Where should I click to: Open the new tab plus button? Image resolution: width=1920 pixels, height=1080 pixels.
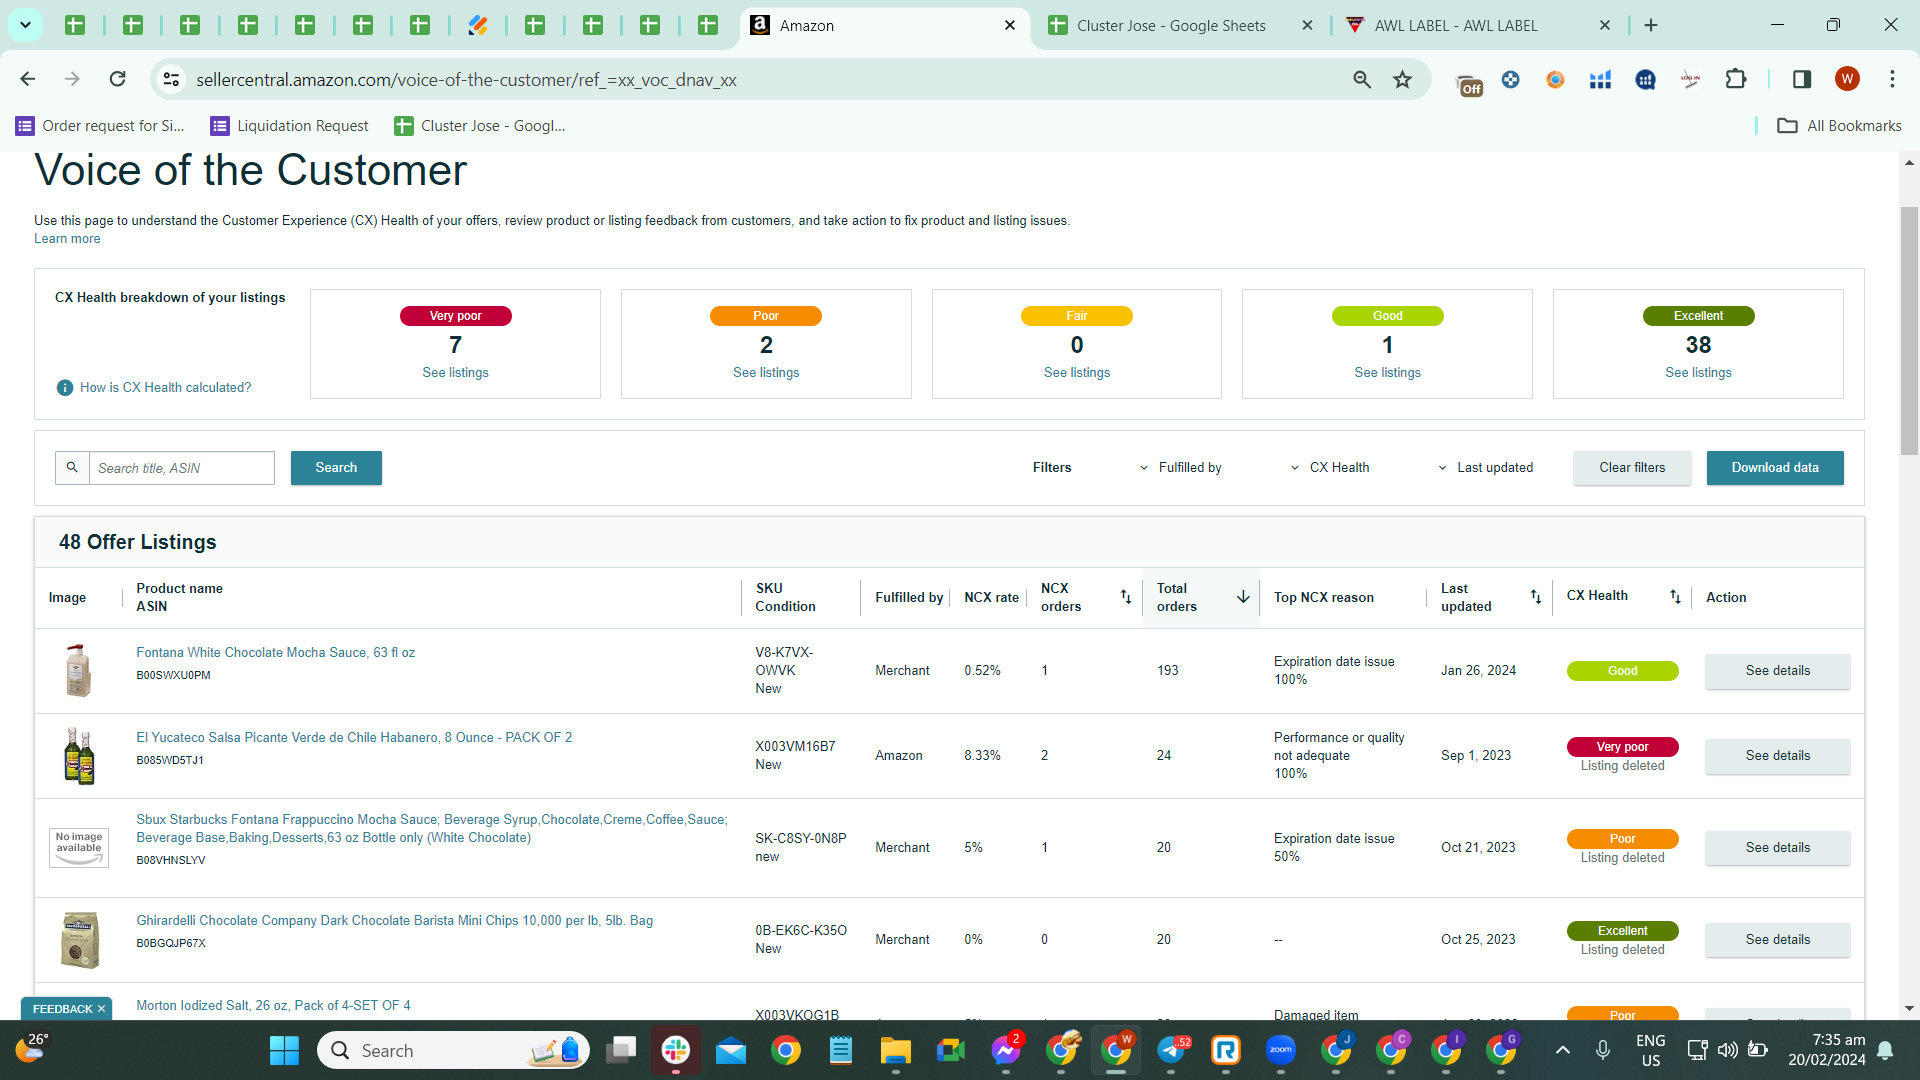pyautogui.click(x=1651, y=25)
